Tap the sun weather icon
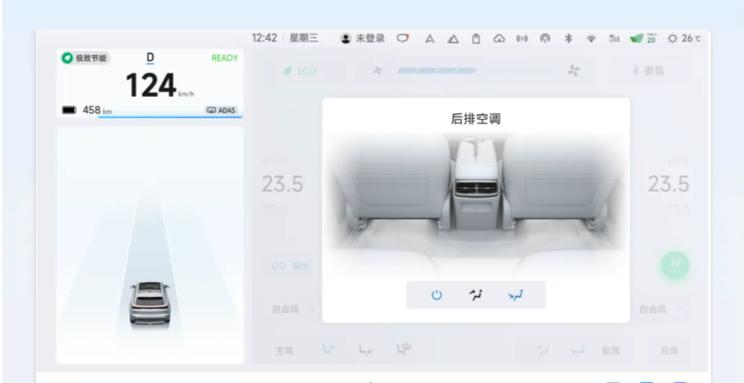744x383 pixels. point(672,39)
